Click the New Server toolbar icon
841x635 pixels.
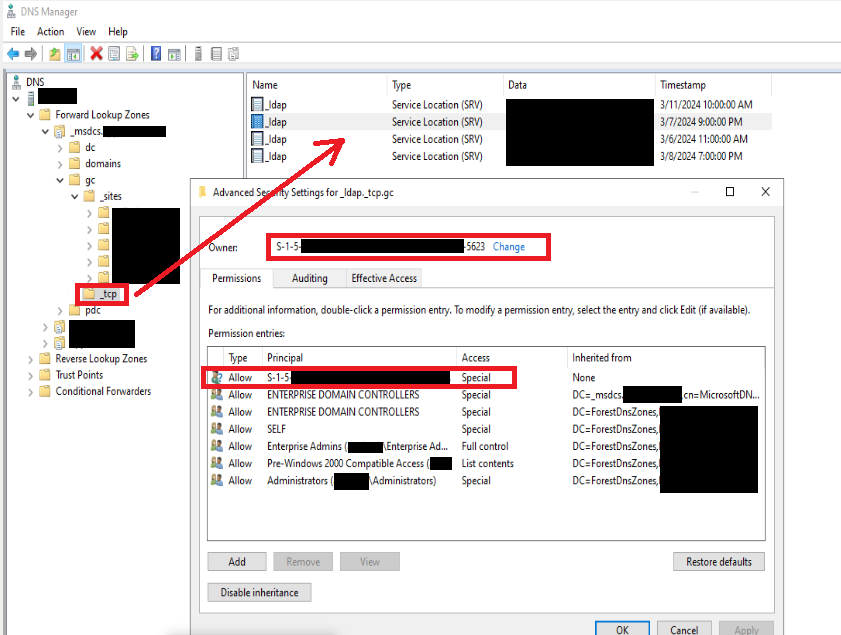coord(198,54)
